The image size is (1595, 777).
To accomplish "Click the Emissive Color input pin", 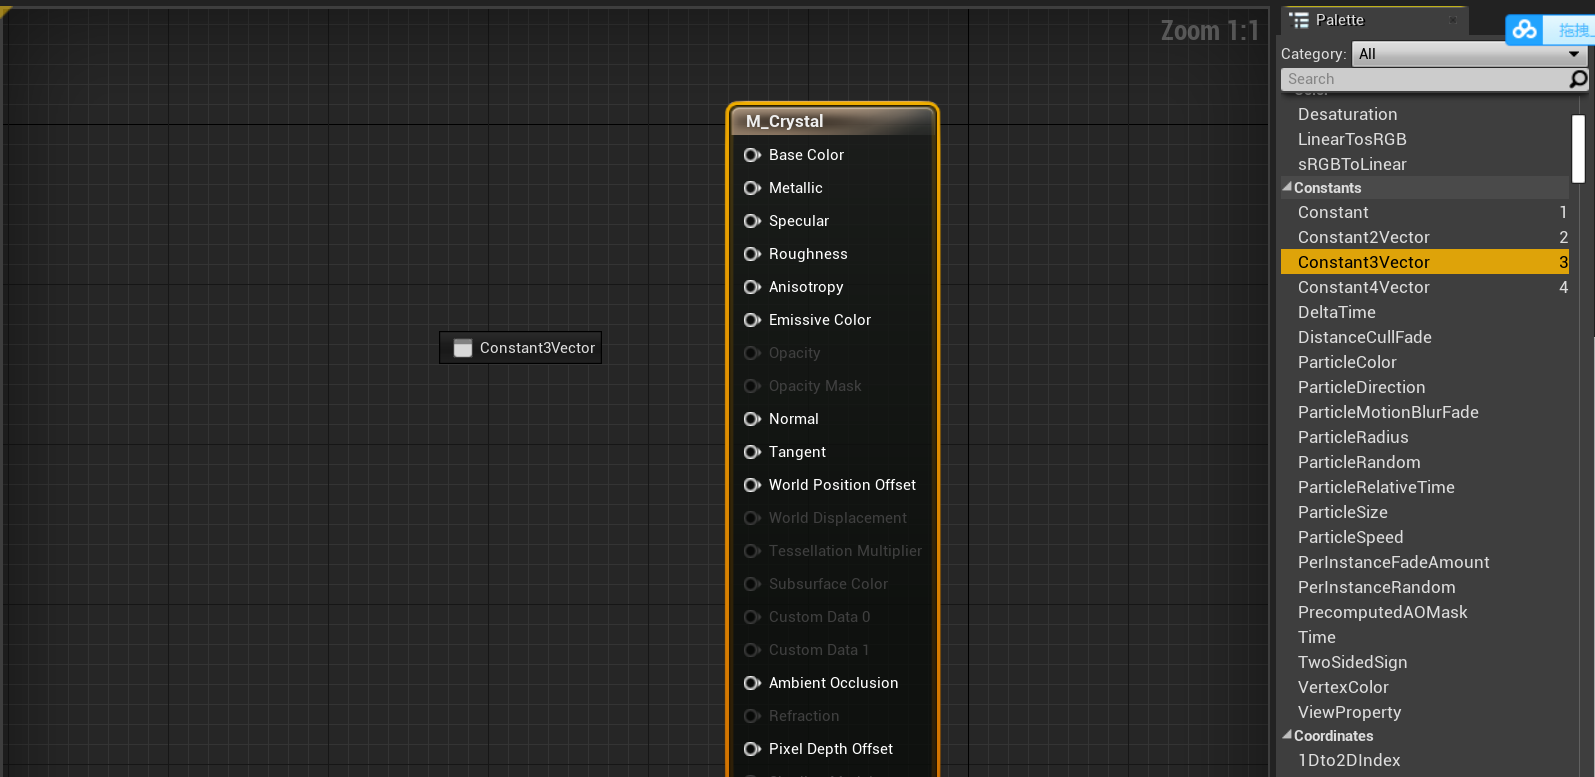I will [x=752, y=320].
